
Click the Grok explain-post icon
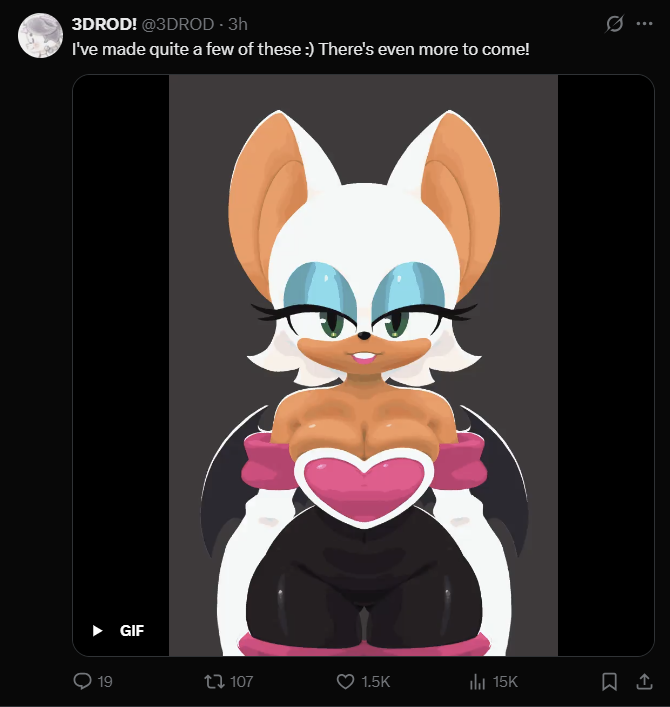[614, 23]
